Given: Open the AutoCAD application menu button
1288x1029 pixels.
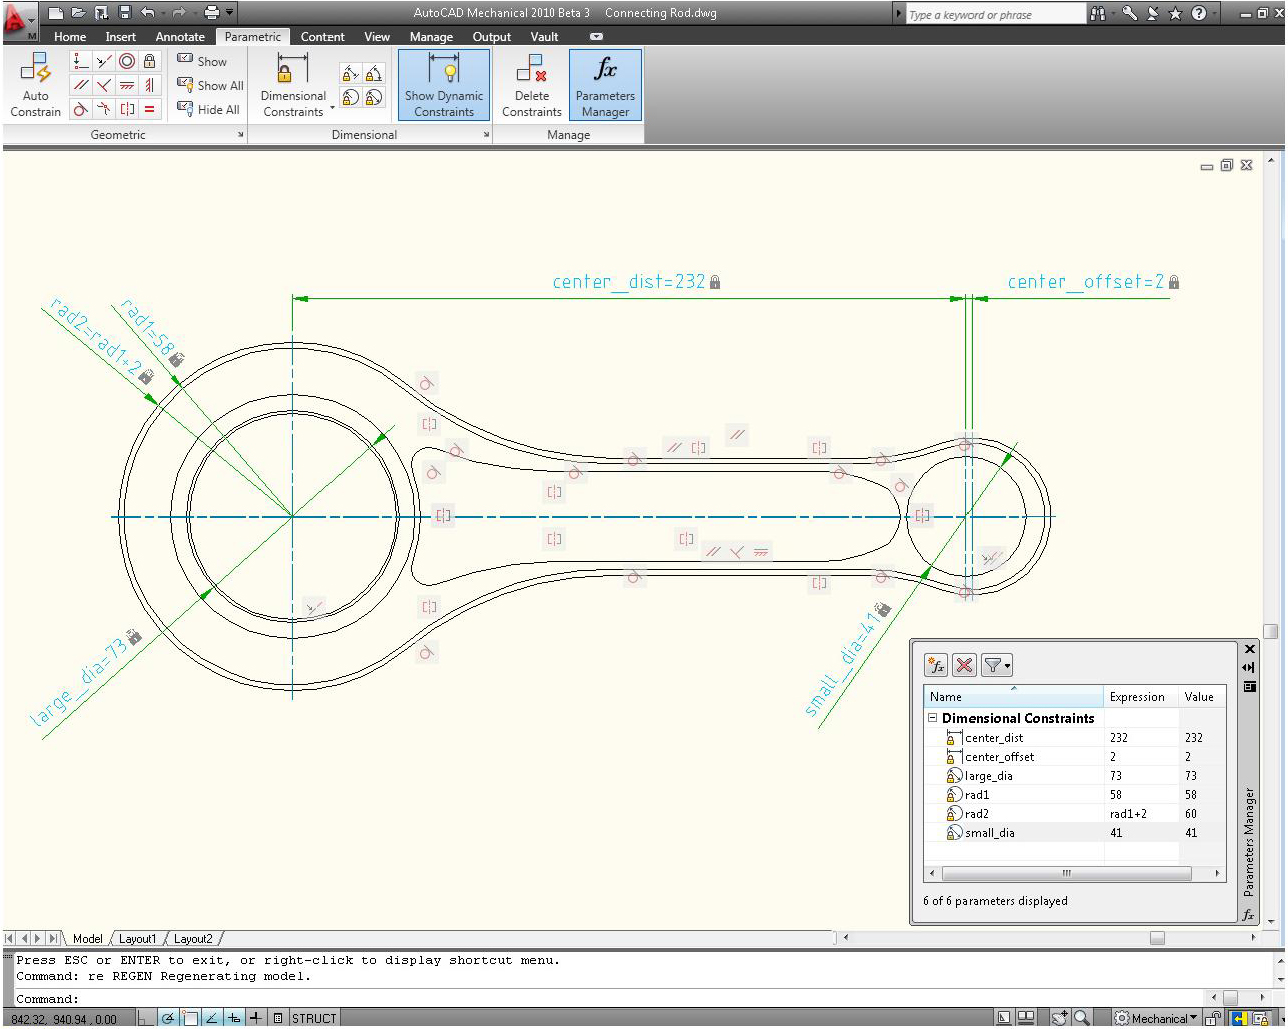Looking at the screenshot, I should (x=18, y=21).
